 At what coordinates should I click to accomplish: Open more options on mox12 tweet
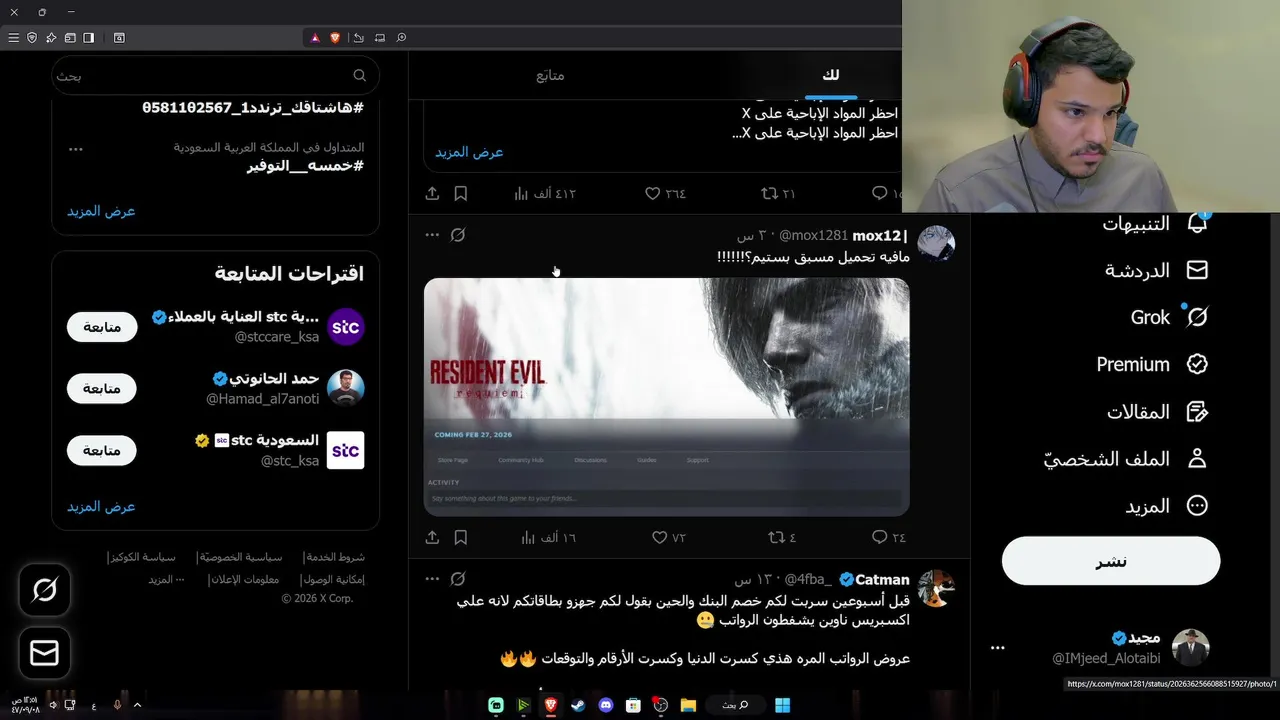click(x=432, y=235)
